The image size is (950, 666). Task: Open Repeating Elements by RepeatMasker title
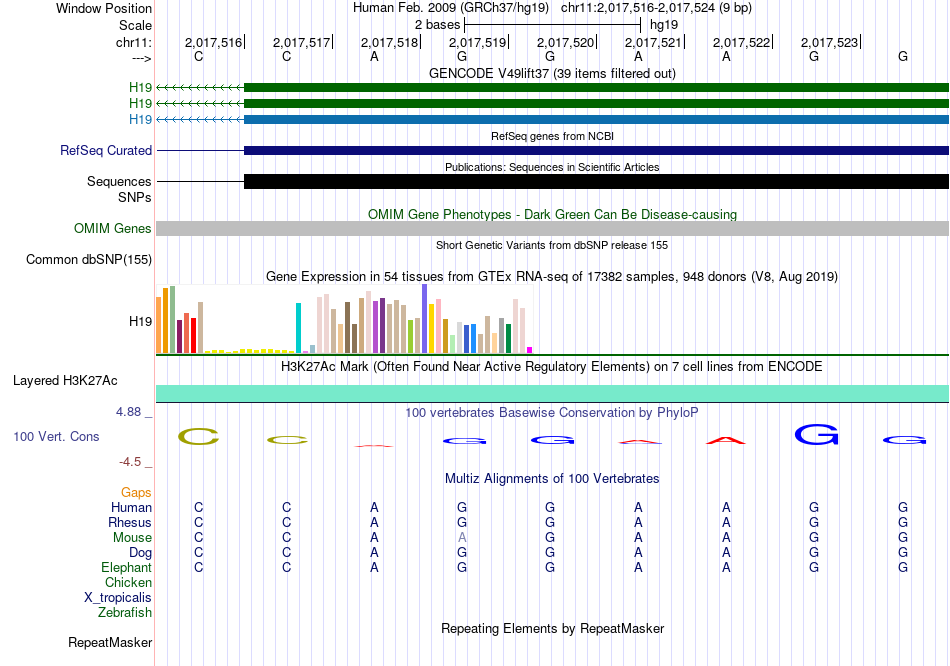point(552,628)
